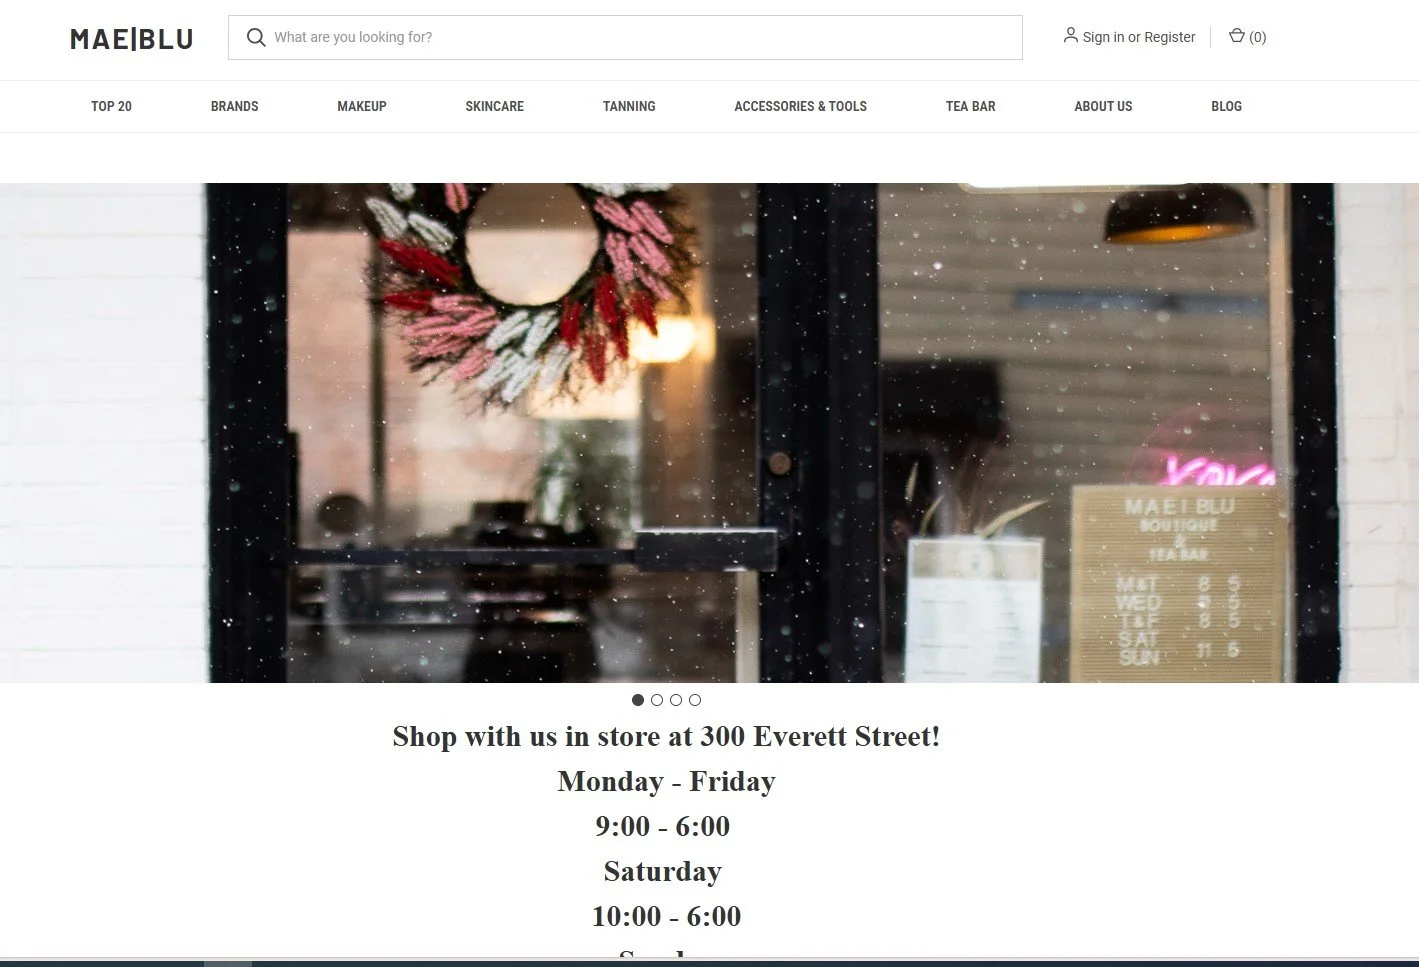Click the user account icon
The width and height of the screenshot is (1419, 967).
1071,35
